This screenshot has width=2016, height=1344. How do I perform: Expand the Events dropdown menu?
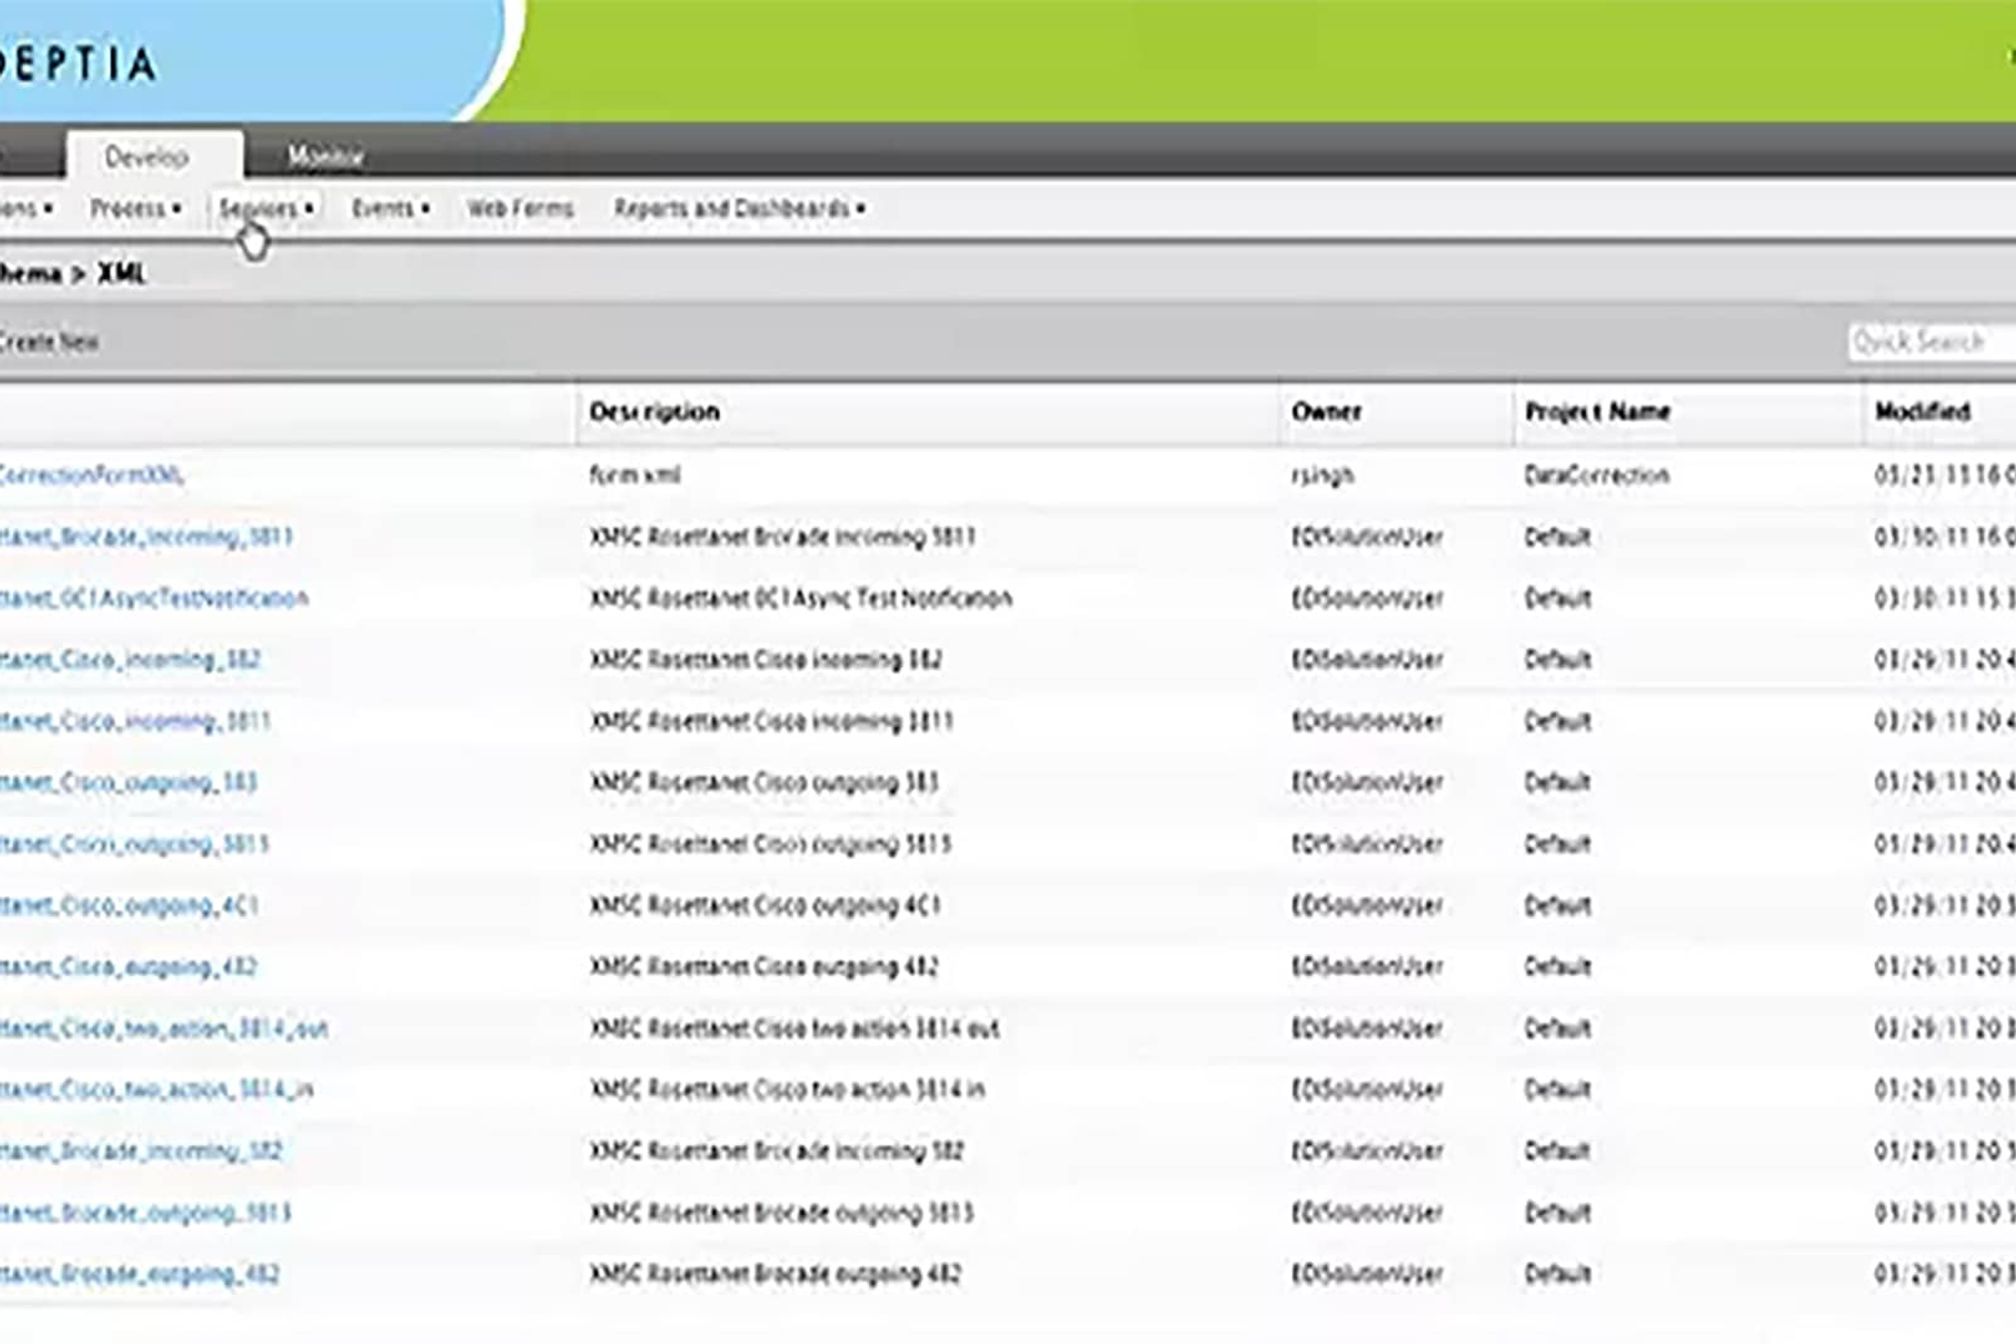coord(390,208)
